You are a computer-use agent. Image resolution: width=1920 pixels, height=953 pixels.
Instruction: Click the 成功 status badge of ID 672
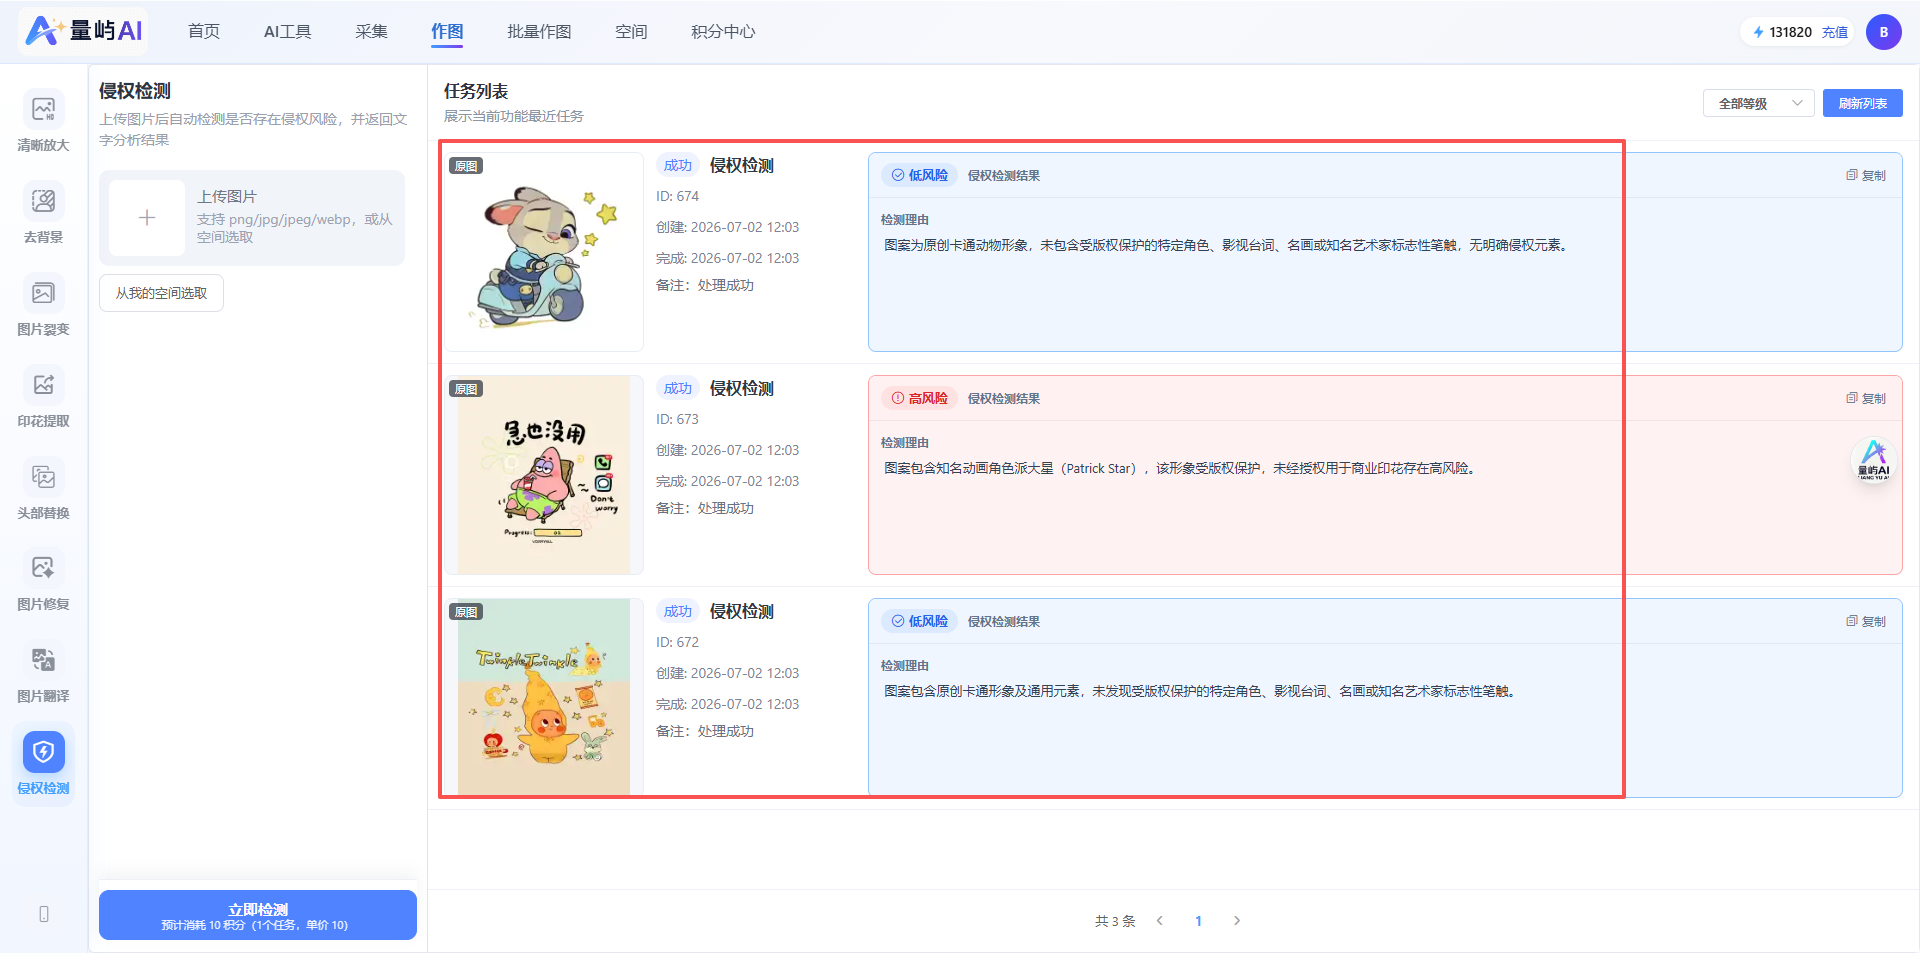(678, 611)
